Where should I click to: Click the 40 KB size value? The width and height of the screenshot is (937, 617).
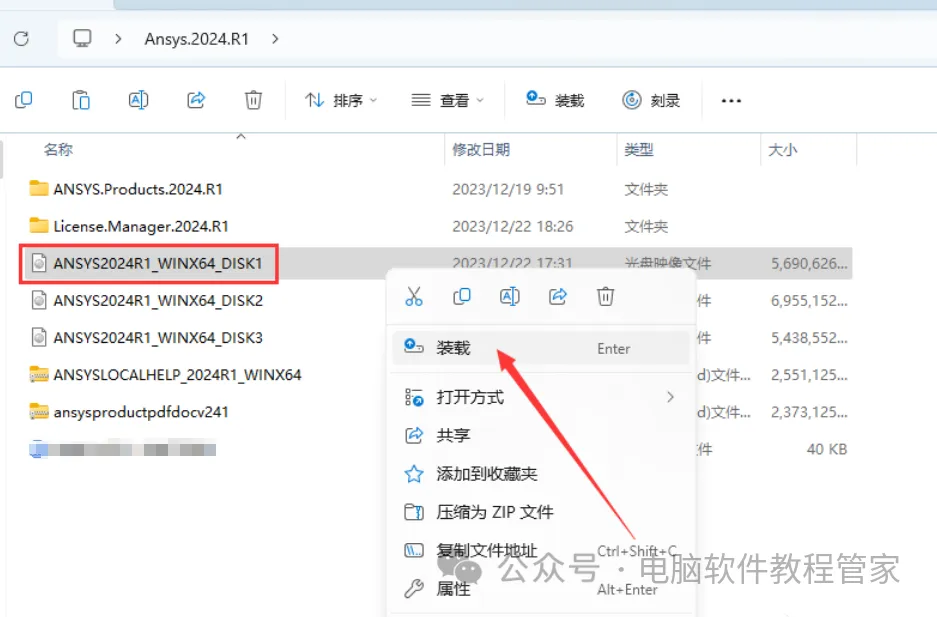(x=827, y=449)
